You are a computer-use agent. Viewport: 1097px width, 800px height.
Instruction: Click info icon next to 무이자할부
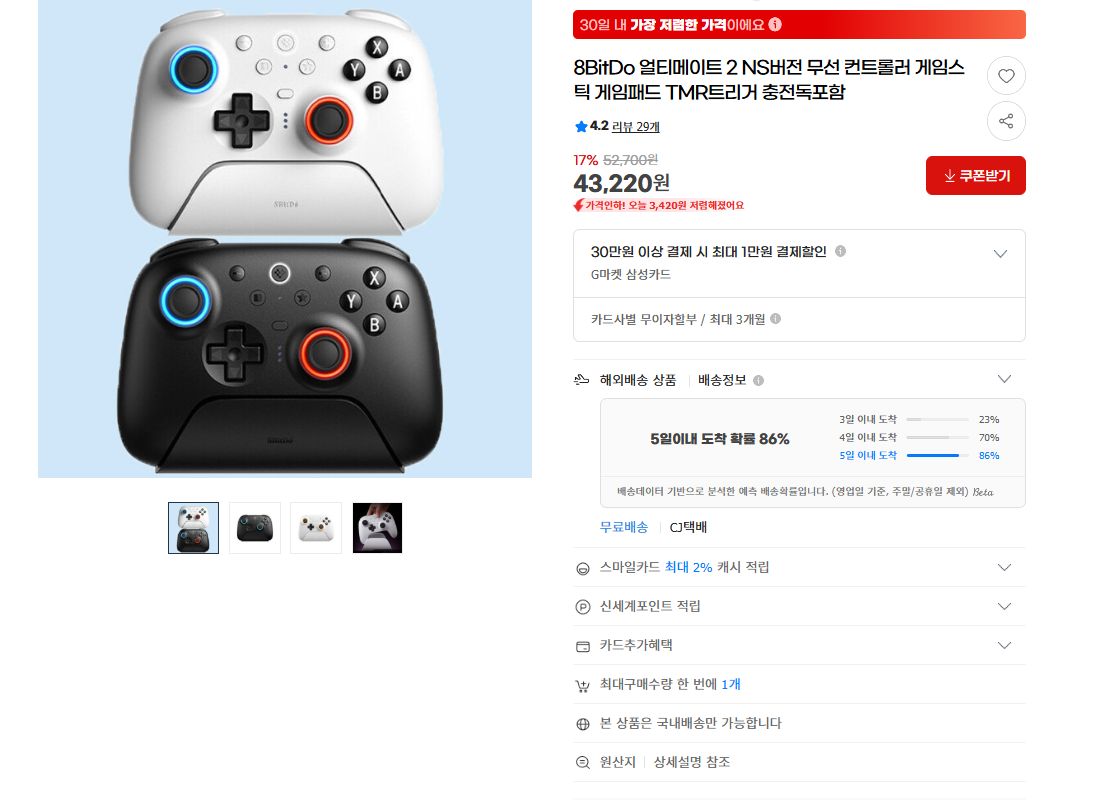click(x=775, y=318)
